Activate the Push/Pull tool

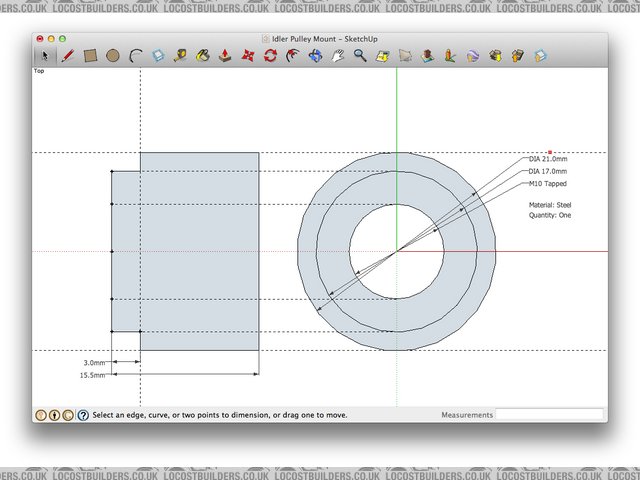point(226,56)
